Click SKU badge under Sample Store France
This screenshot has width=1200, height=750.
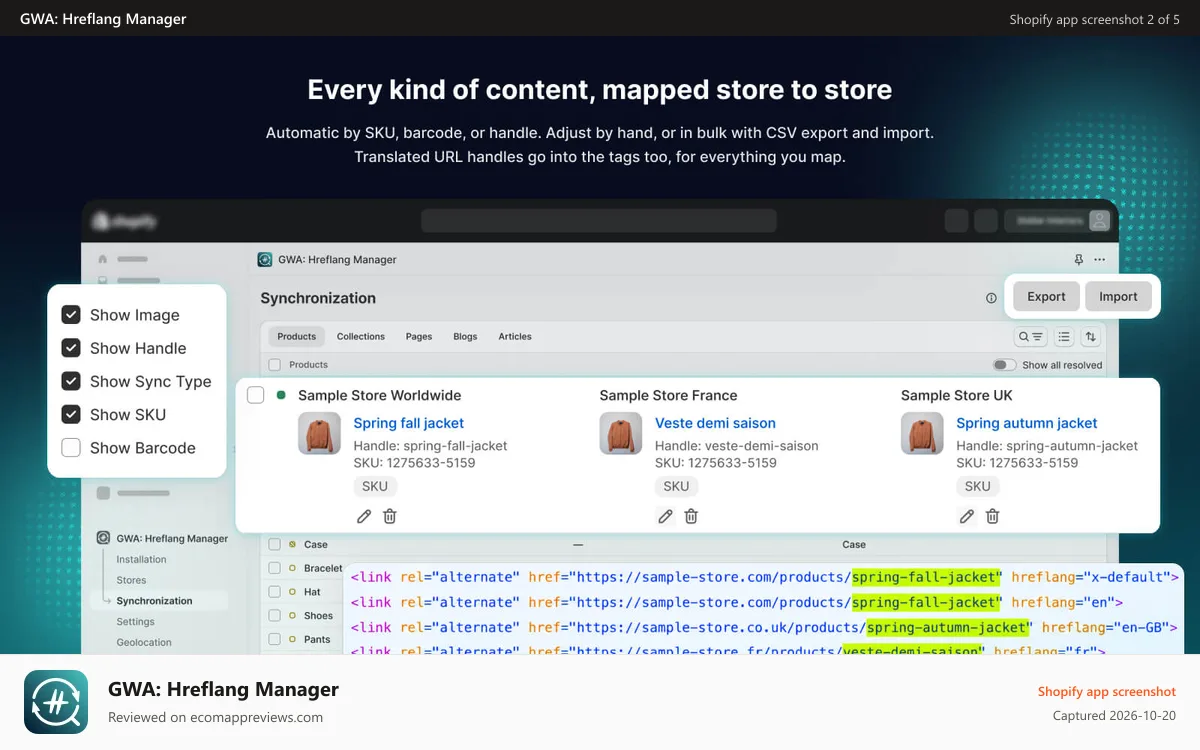click(676, 486)
